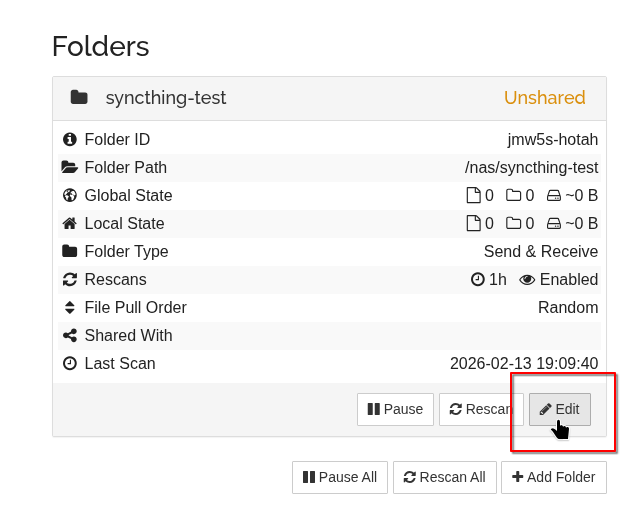
Task: Click the Last Scan clock icon
Action: tap(70, 364)
